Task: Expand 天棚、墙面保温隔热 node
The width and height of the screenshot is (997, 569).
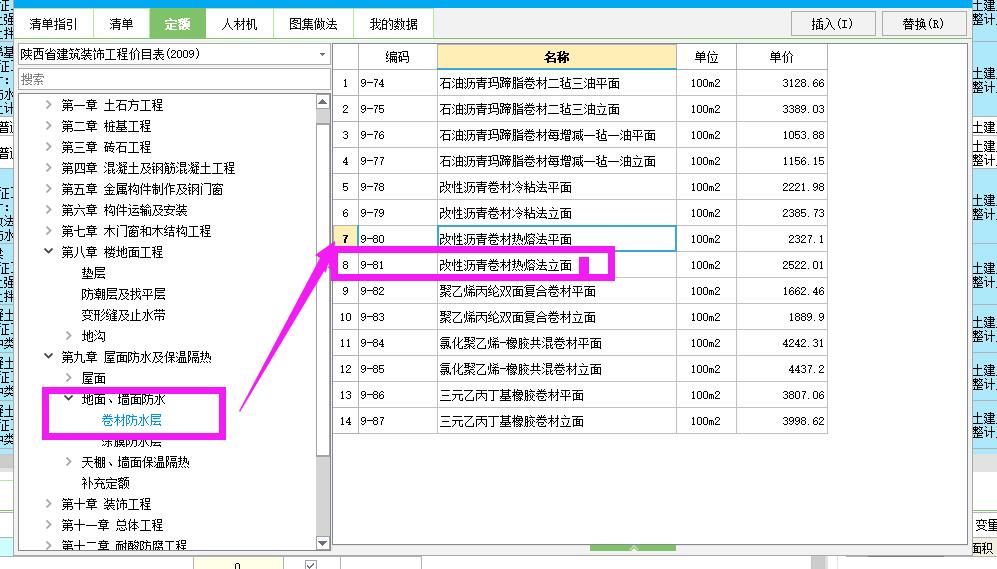Action: (69, 462)
